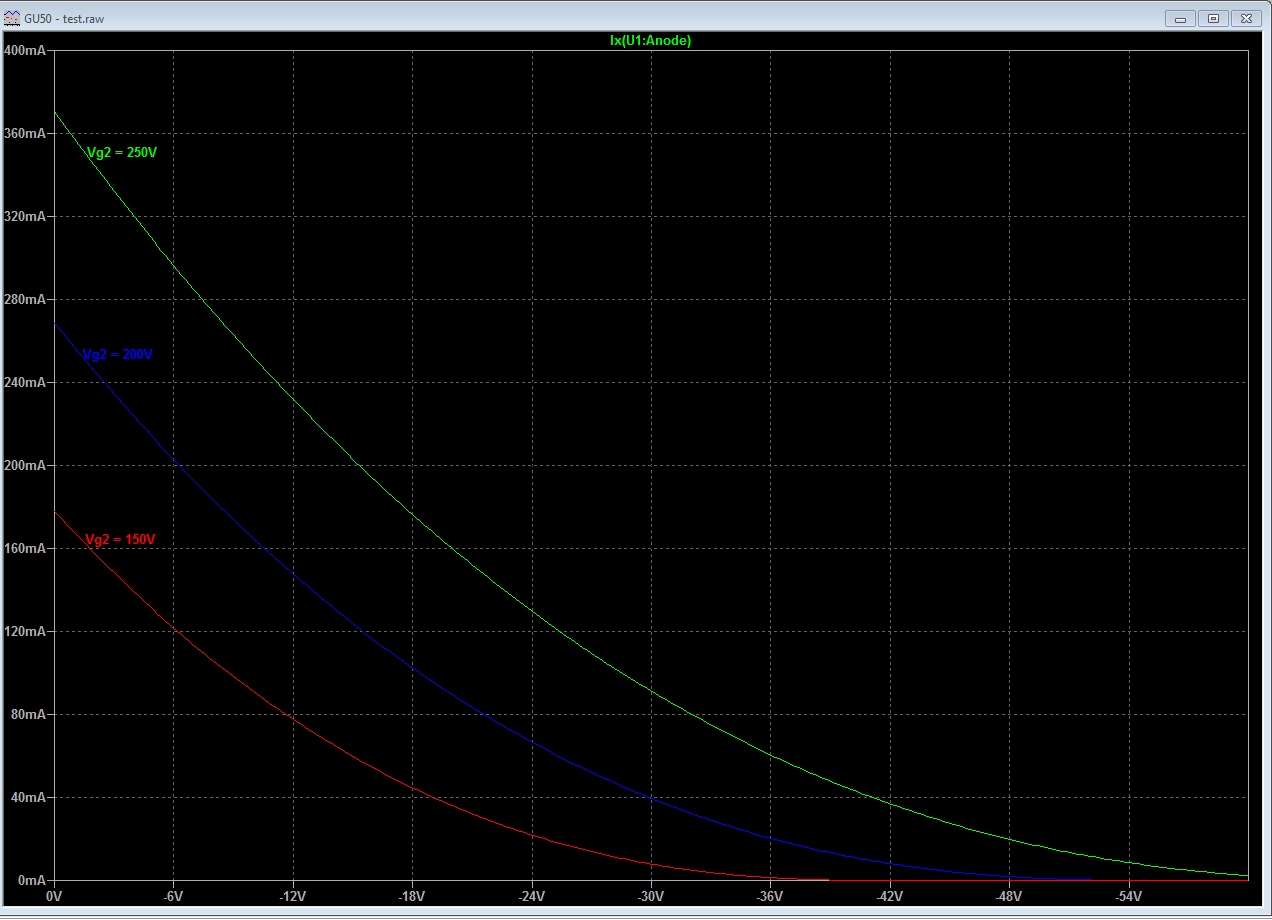Select the Vg2 = 150V annotation
Image resolution: width=1272 pixels, height=920 pixels.
(120, 540)
